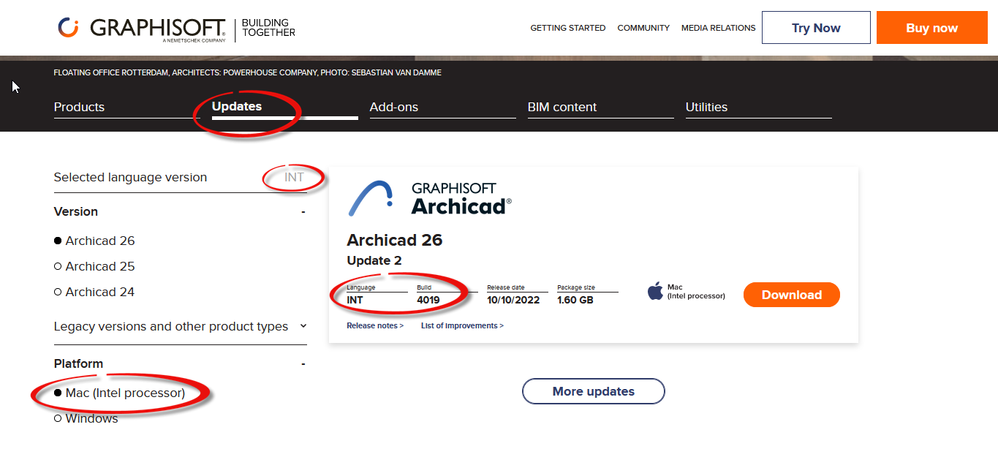This screenshot has width=998, height=460.
Task: Switch to the Updates tab
Action: click(x=285, y=107)
